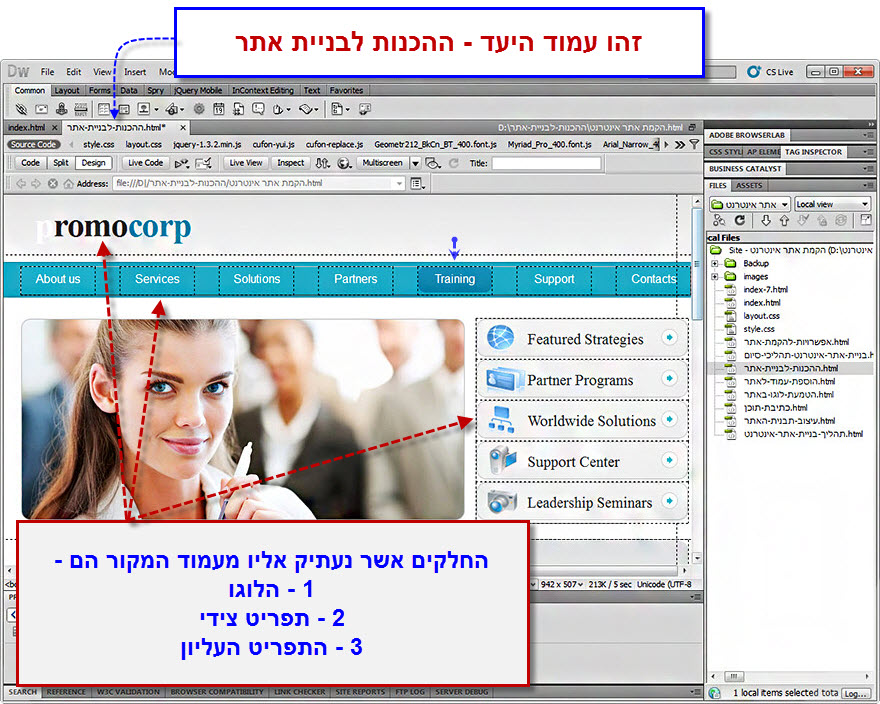The image size is (880, 704).
Task: Get files with down arrow icon
Action: tap(766, 221)
